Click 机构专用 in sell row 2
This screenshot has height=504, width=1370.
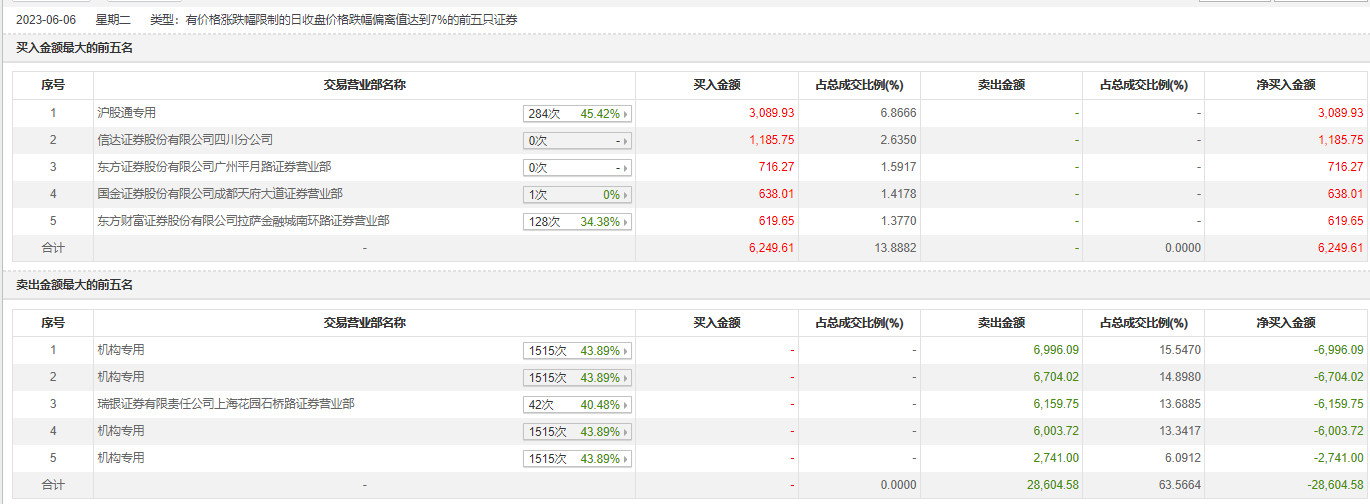(121, 377)
